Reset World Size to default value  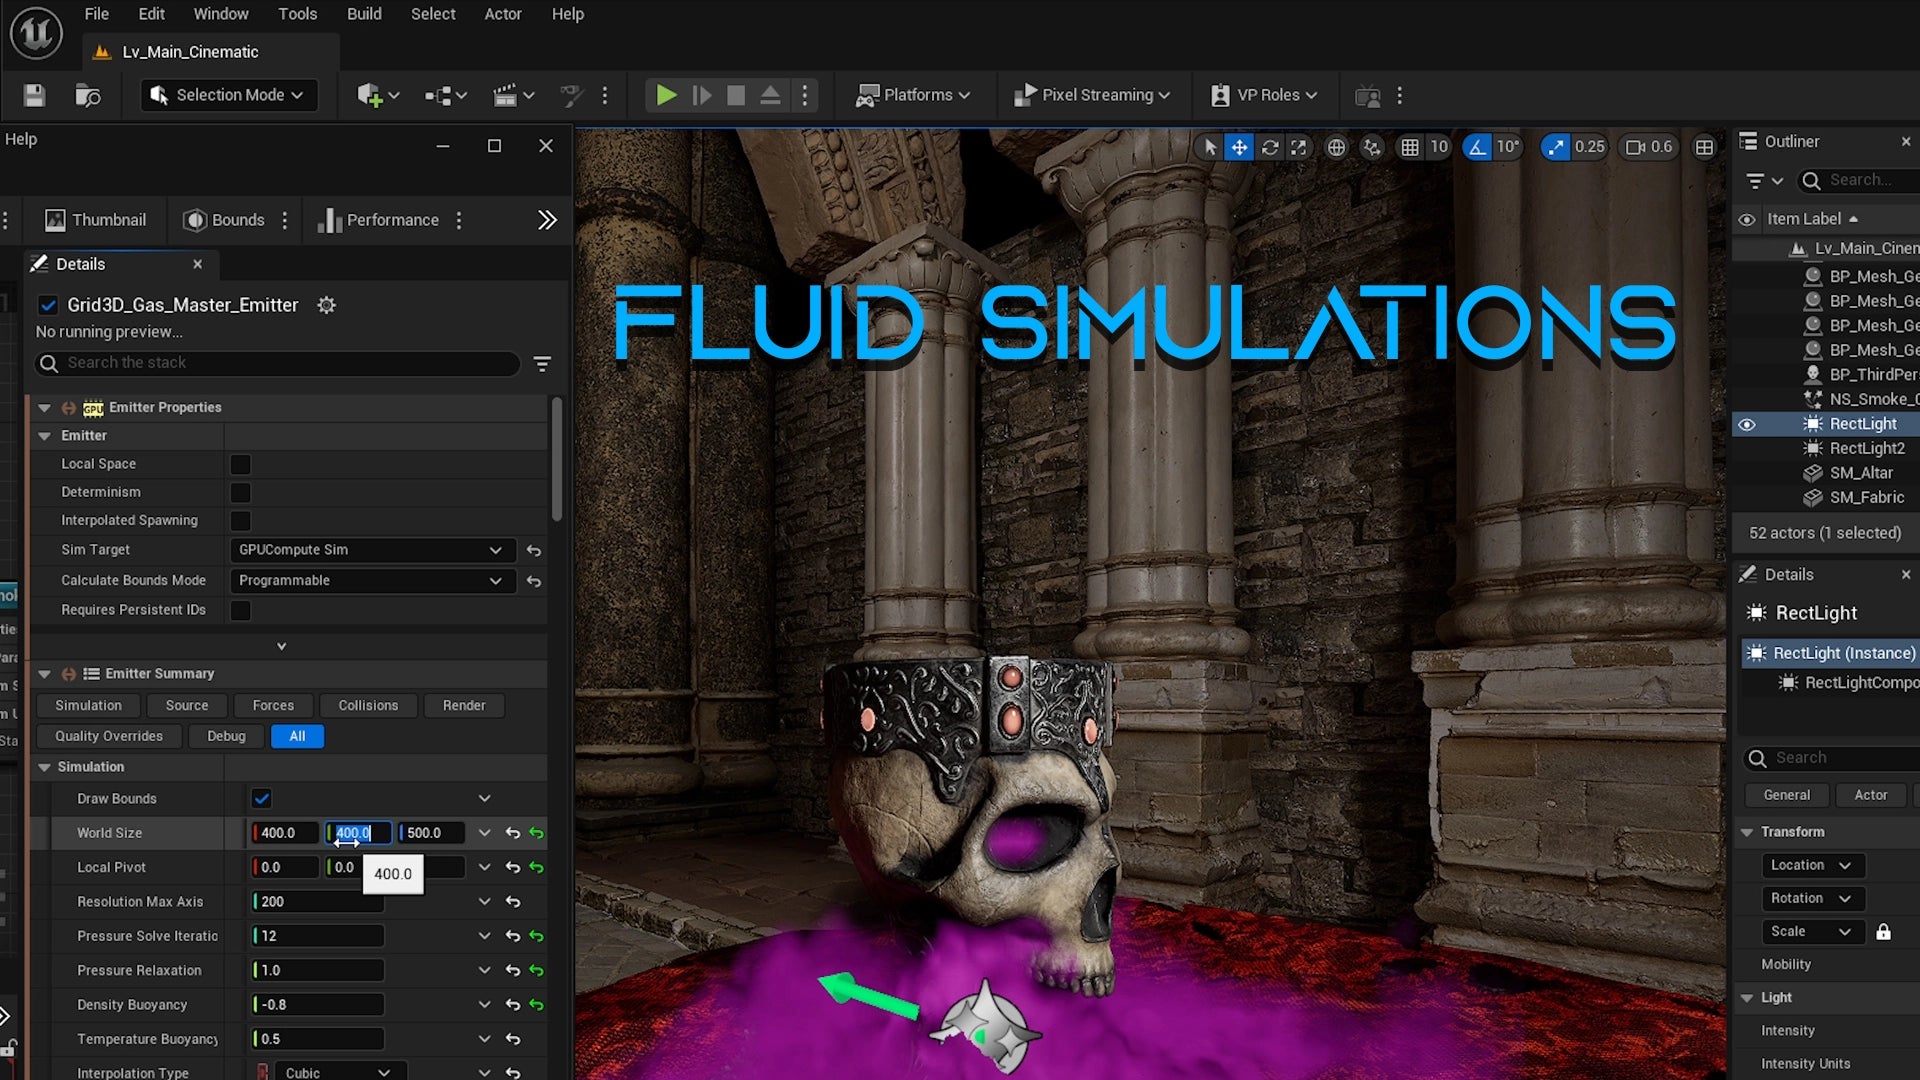513,833
